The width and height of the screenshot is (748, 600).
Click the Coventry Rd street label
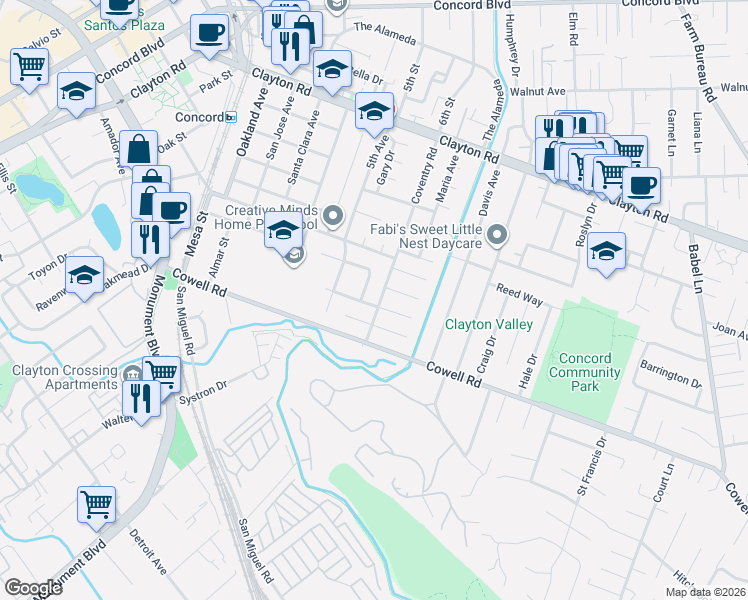tap(424, 176)
